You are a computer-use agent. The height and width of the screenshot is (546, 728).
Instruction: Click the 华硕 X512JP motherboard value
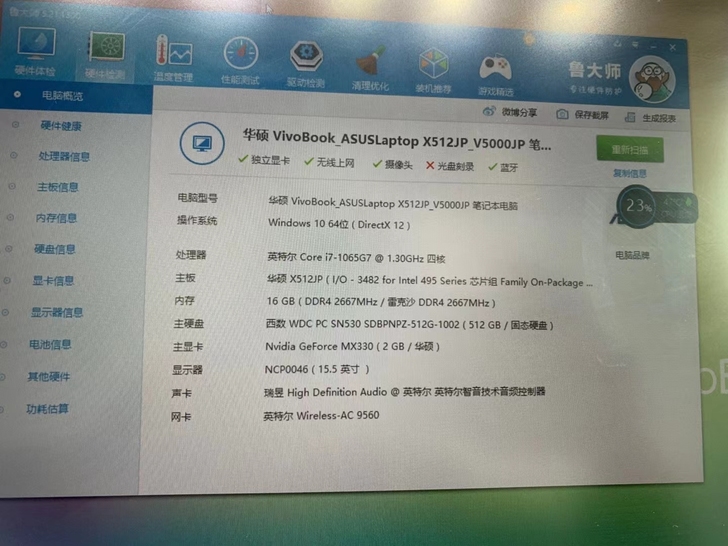coord(429,280)
